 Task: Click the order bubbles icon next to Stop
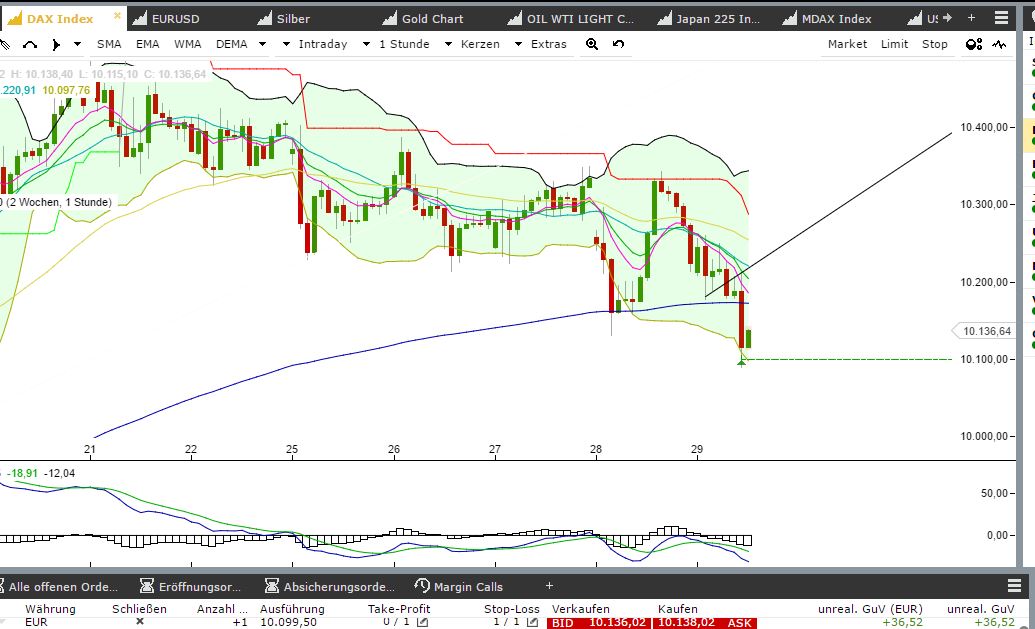pyautogui.click(x=972, y=44)
